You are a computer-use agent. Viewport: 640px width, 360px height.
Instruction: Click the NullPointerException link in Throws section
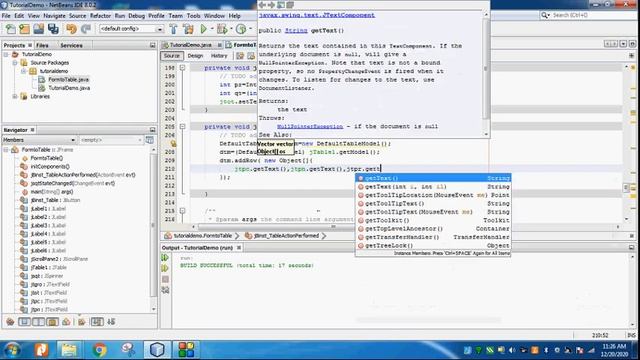(310, 127)
